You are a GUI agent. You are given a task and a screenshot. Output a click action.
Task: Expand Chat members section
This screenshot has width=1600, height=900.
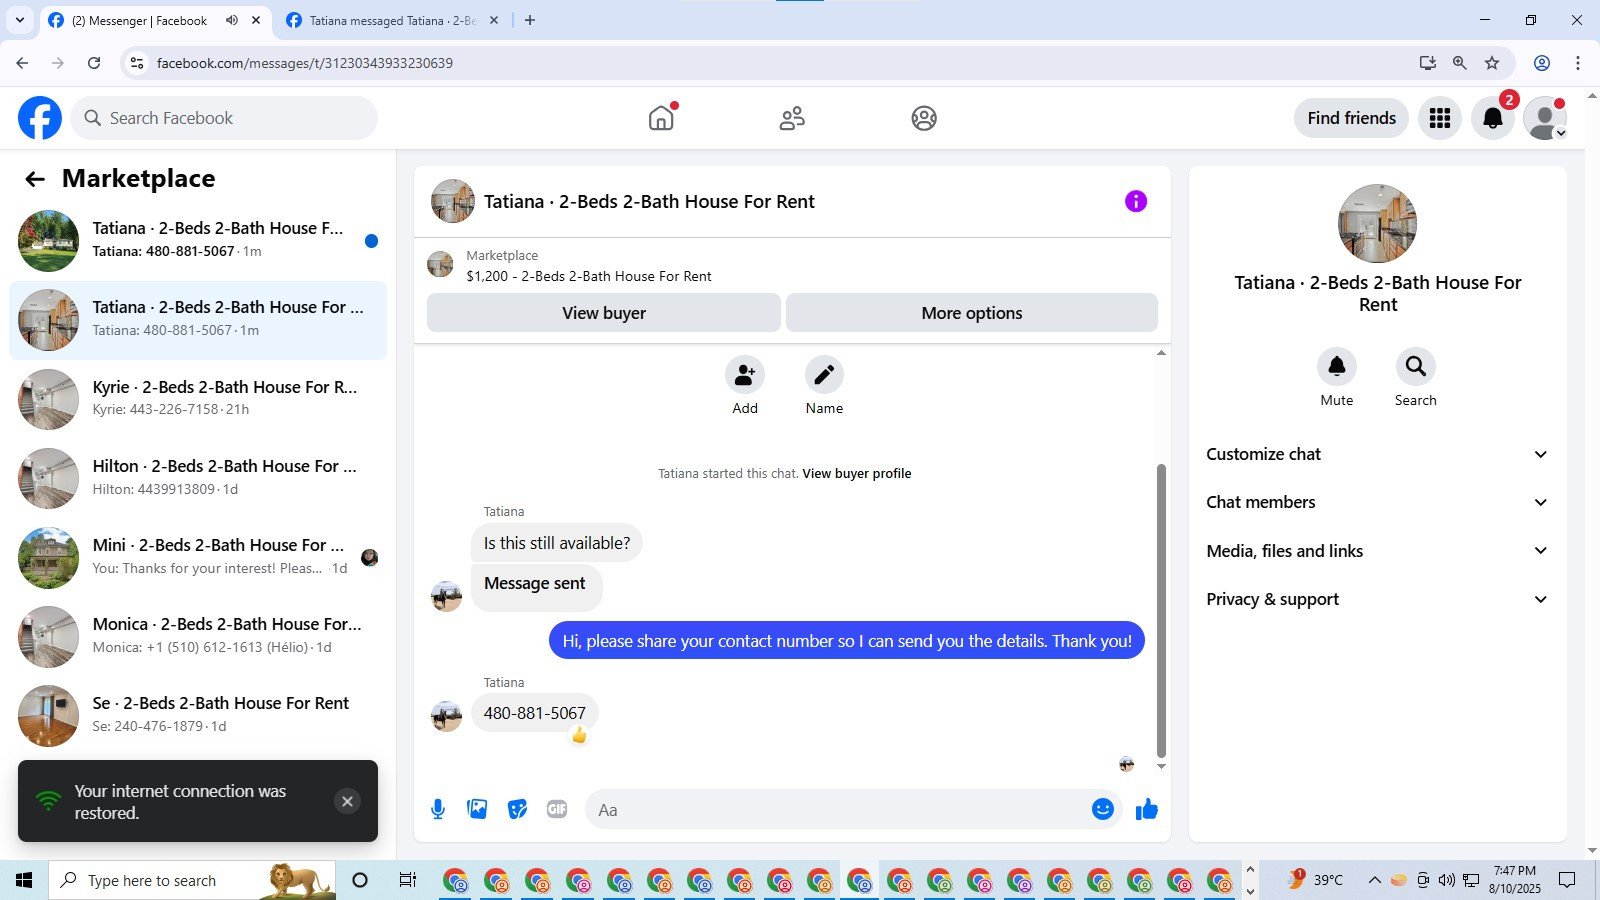[1377, 502]
